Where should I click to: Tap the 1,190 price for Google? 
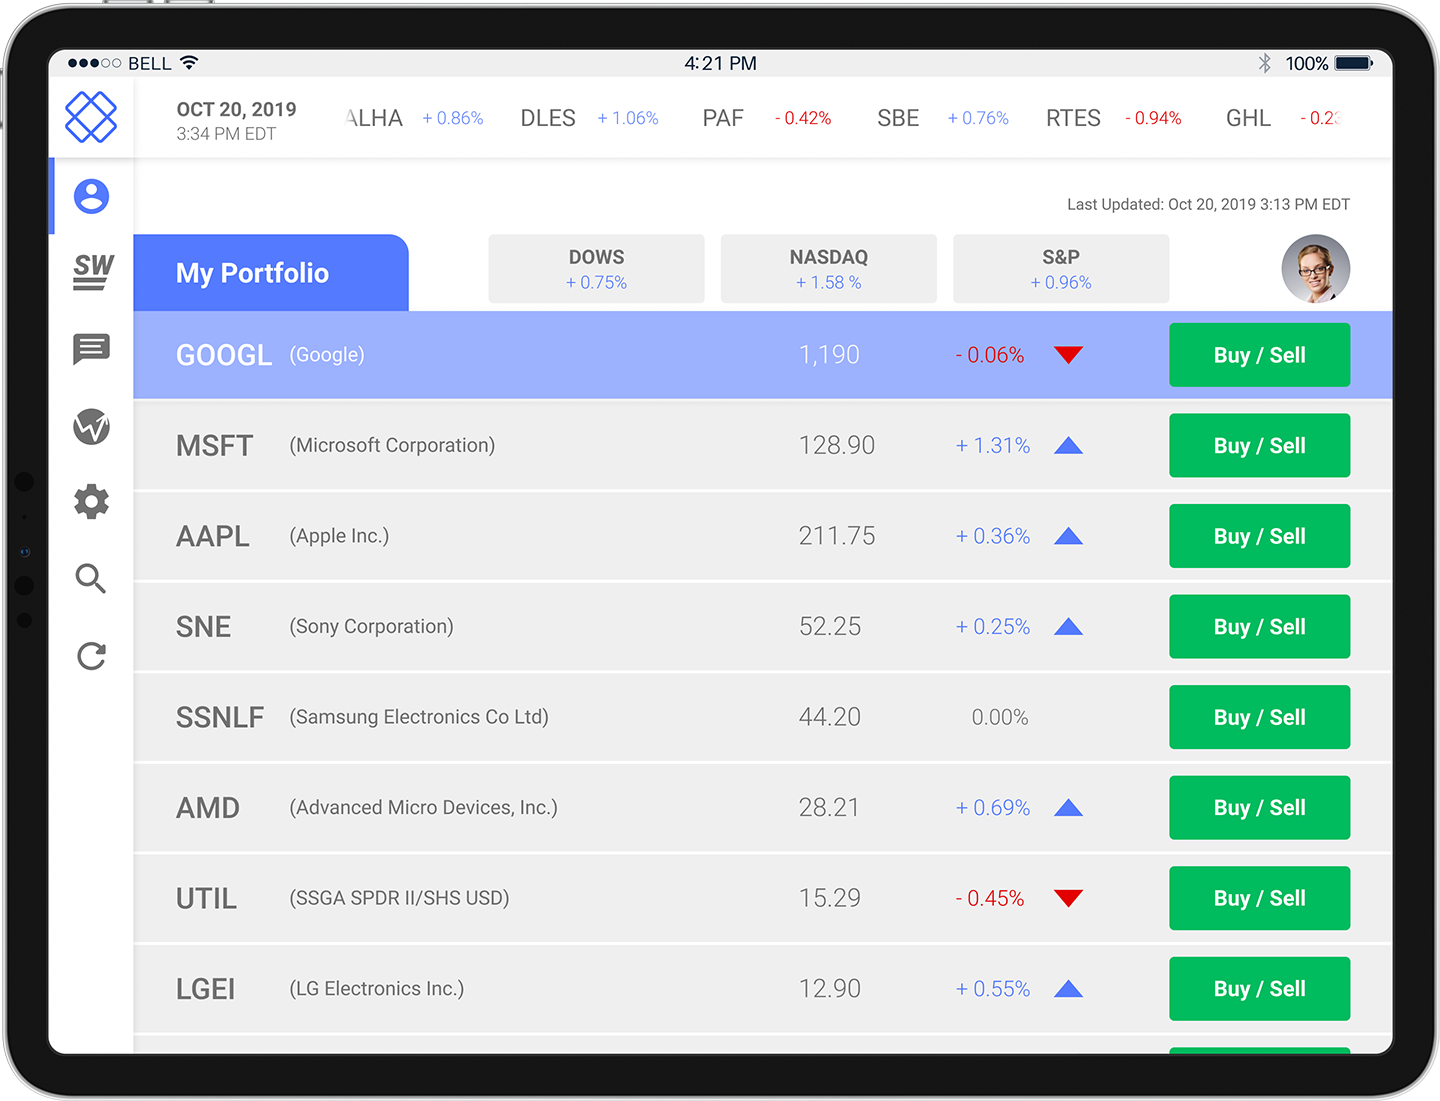[x=829, y=355]
